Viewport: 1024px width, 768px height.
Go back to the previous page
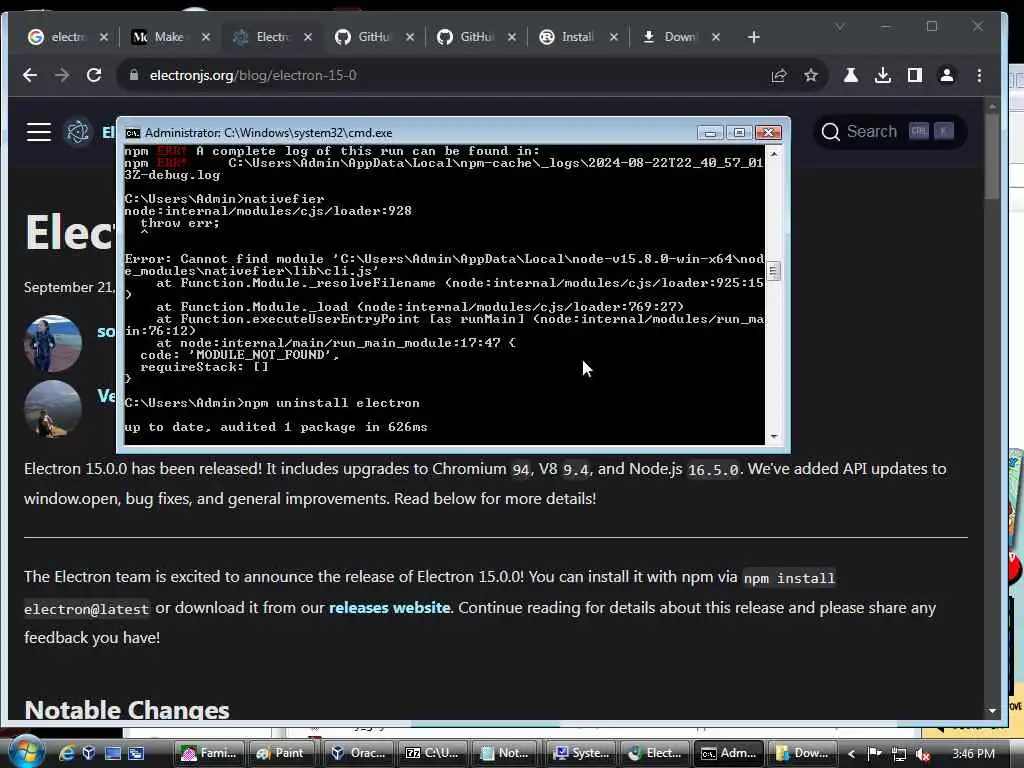click(x=29, y=75)
